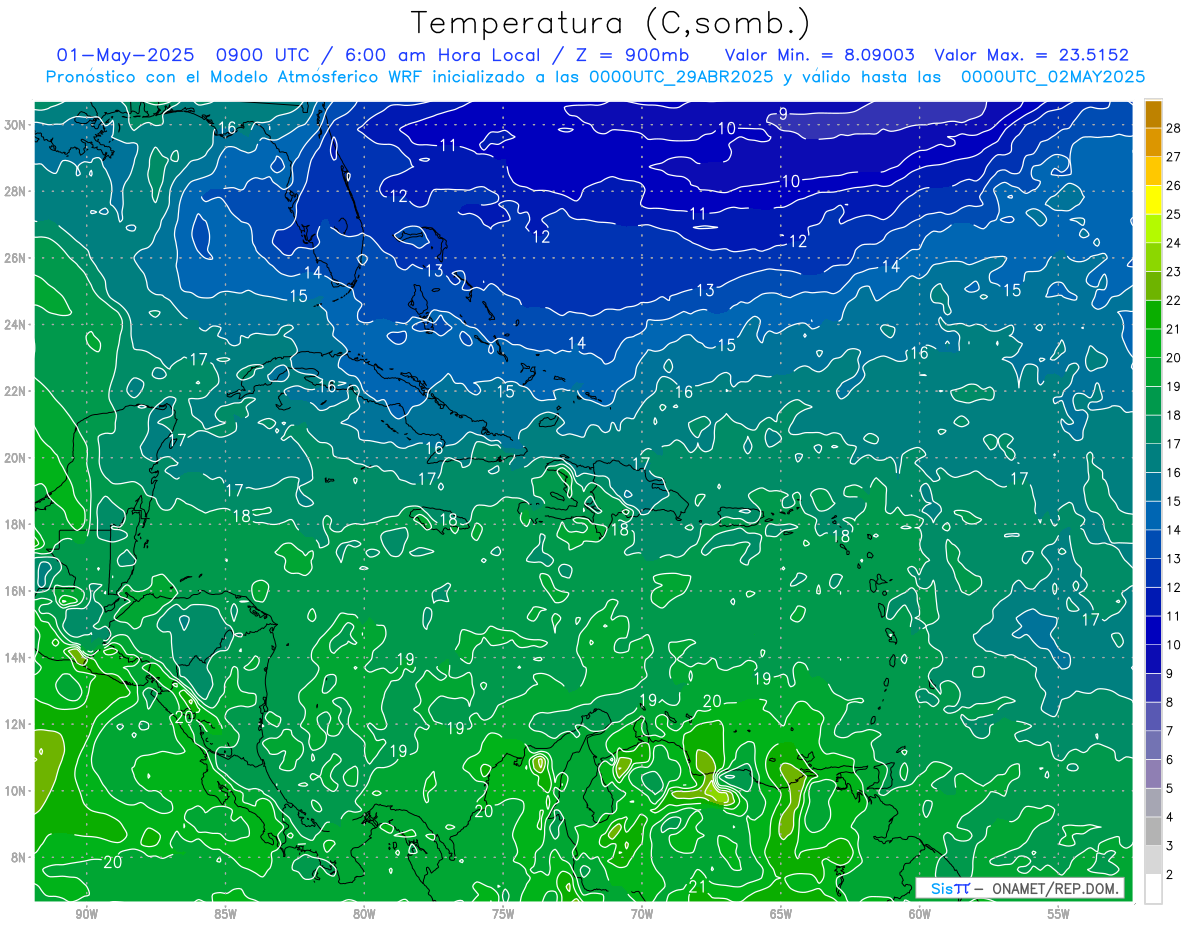
Task: Click the "Temperatura (C,somb.)" chart title
Action: [x=611, y=23]
